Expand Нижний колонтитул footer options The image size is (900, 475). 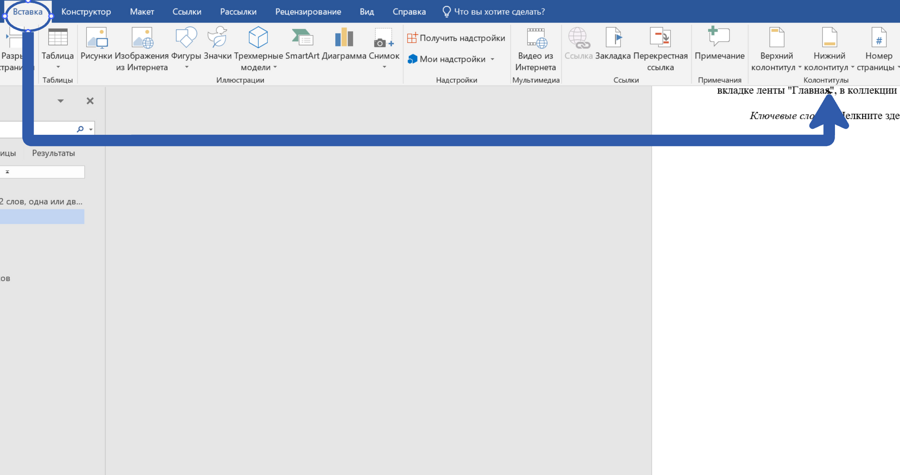pyautogui.click(x=852, y=67)
